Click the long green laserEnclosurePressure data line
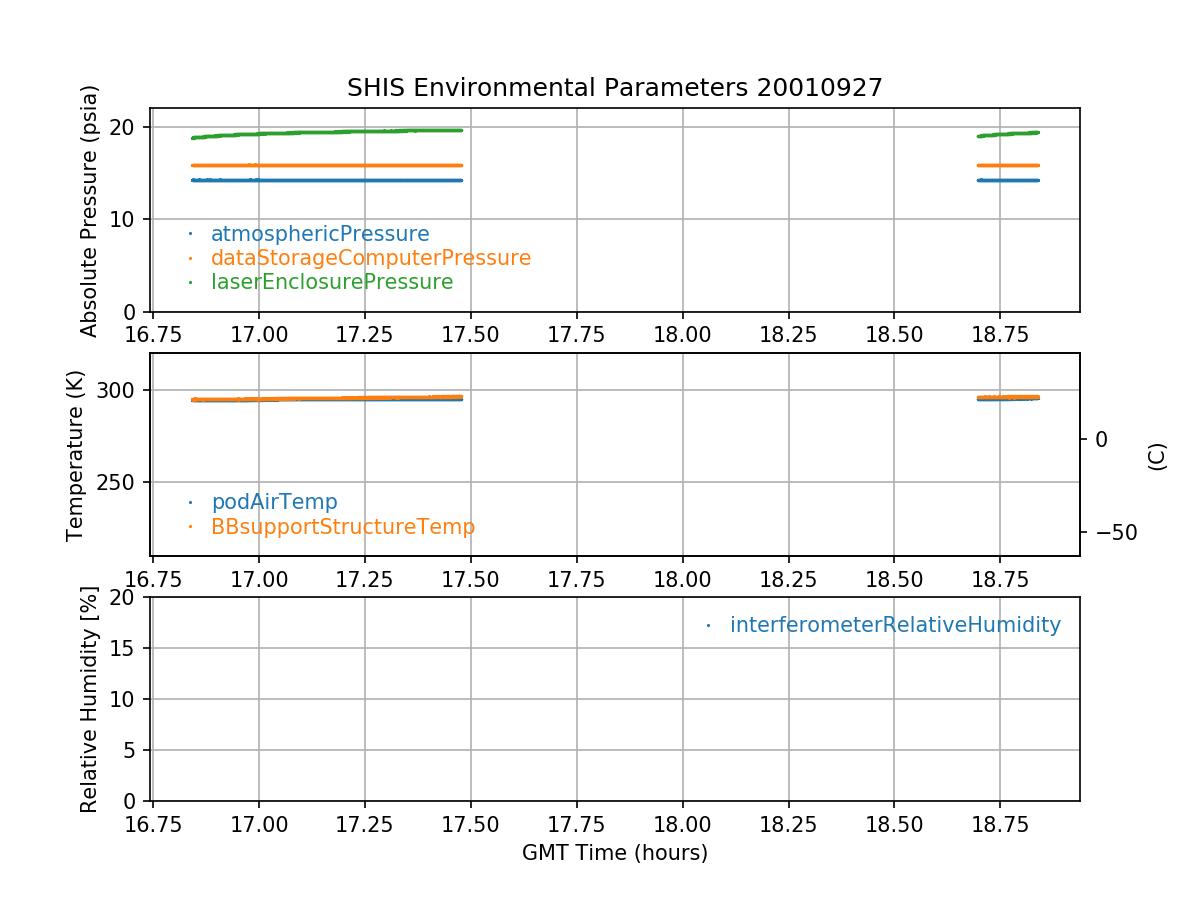The image size is (1200, 900). [330, 132]
